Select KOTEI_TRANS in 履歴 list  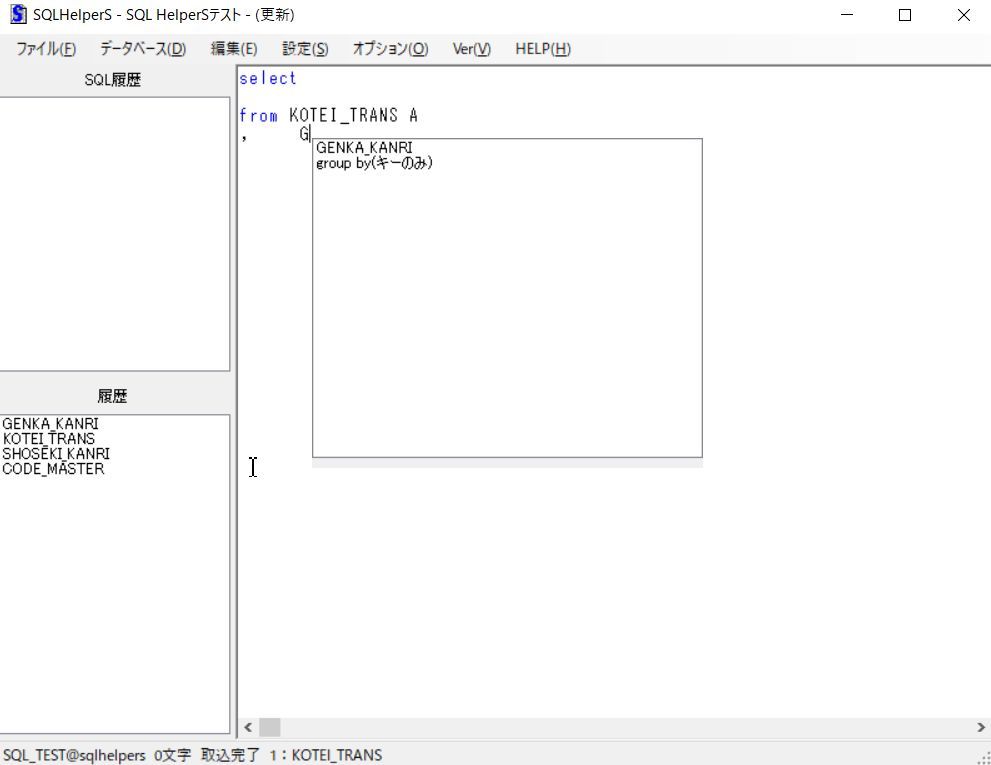pyautogui.click(x=49, y=439)
